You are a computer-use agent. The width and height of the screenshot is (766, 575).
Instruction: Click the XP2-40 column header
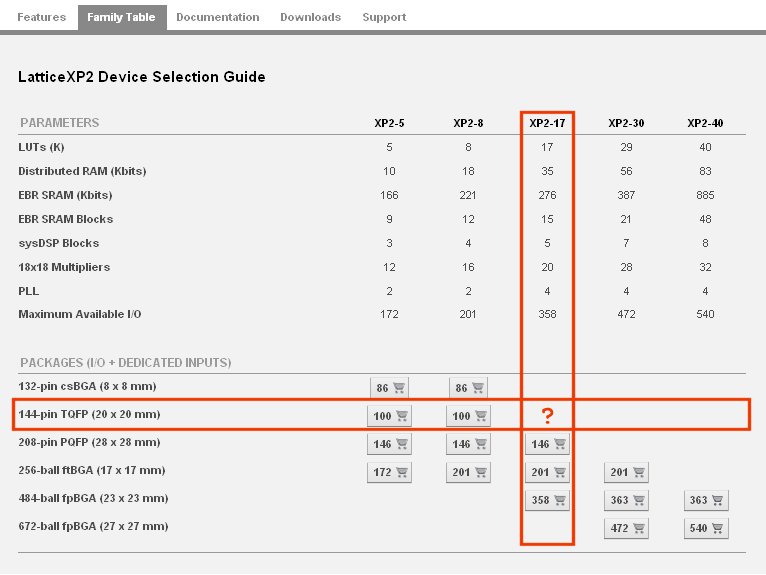pyautogui.click(x=705, y=123)
